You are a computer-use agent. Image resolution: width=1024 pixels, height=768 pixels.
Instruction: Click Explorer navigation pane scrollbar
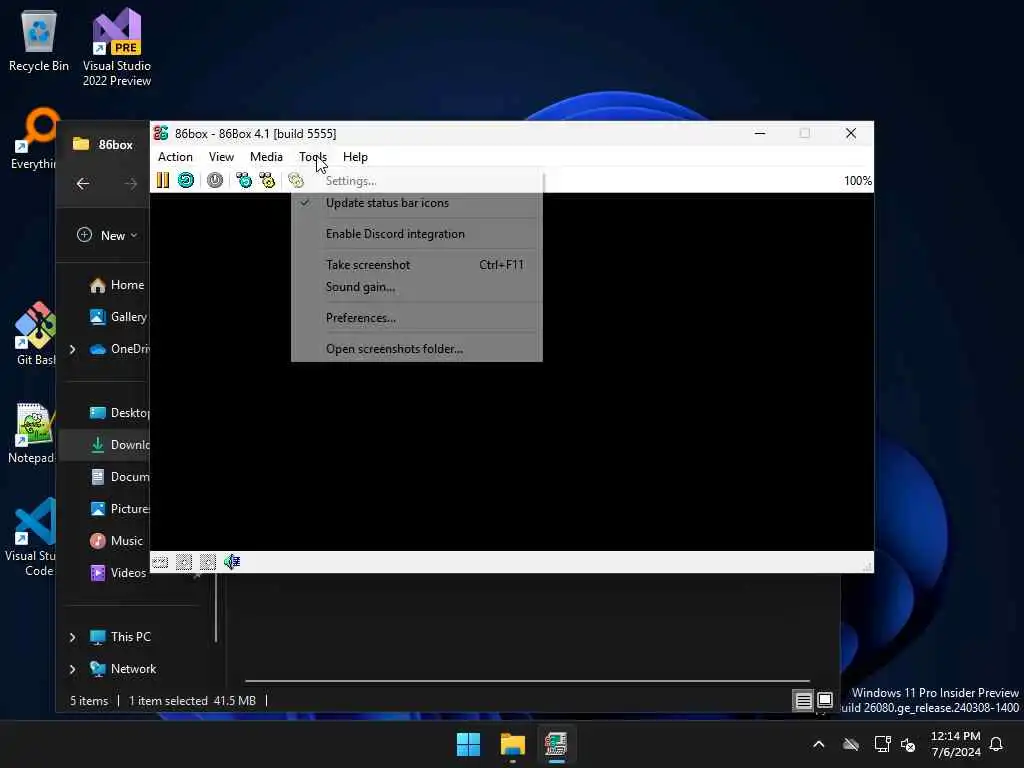216,608
